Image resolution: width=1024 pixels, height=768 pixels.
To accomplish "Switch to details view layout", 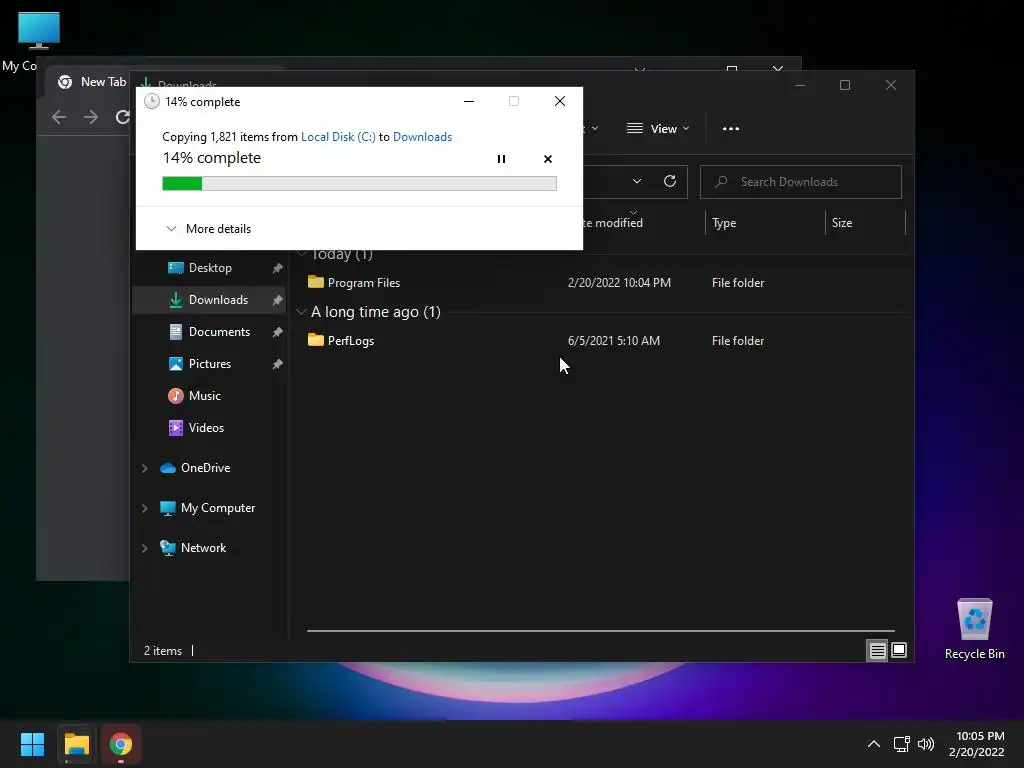I will 877,650.
